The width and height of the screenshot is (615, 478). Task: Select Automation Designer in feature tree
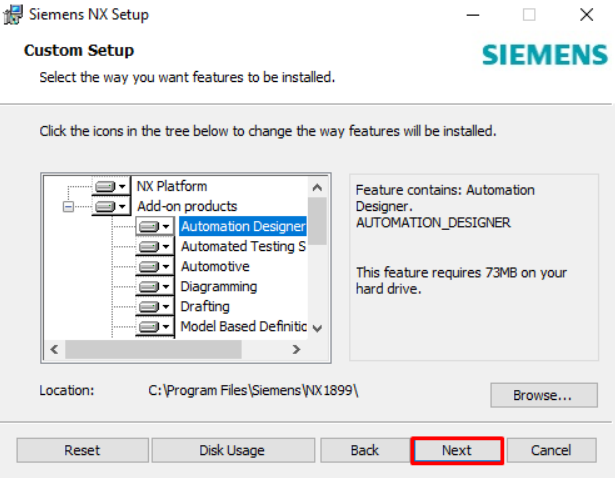tap(243, 226)
